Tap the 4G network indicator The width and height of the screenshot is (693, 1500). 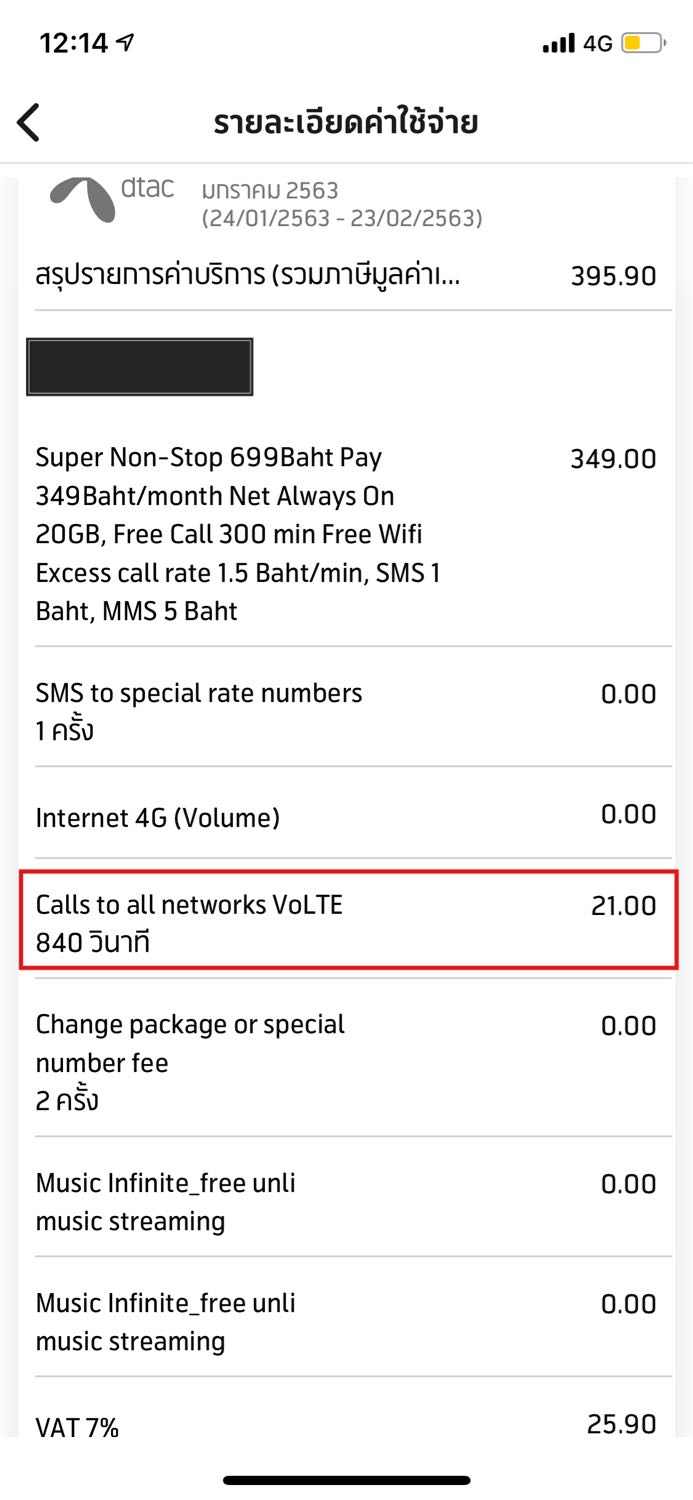(597, 44)
